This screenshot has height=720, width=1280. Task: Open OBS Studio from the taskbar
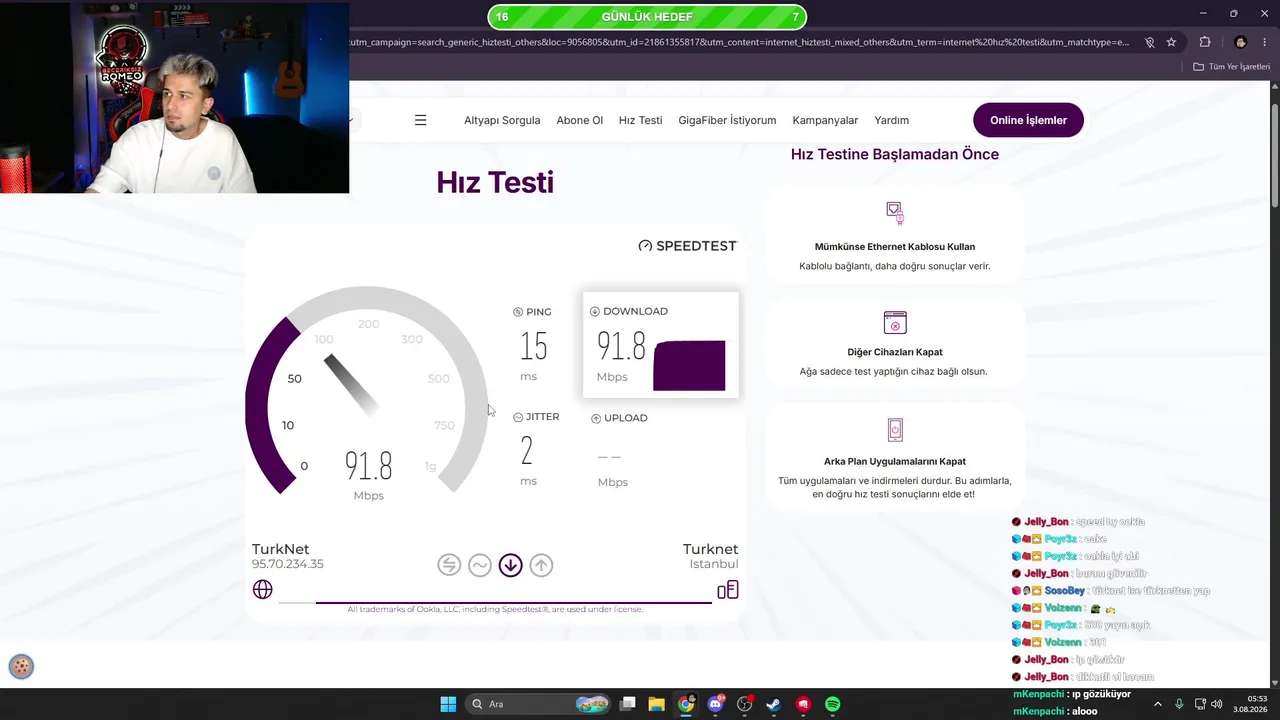(745, 704)
